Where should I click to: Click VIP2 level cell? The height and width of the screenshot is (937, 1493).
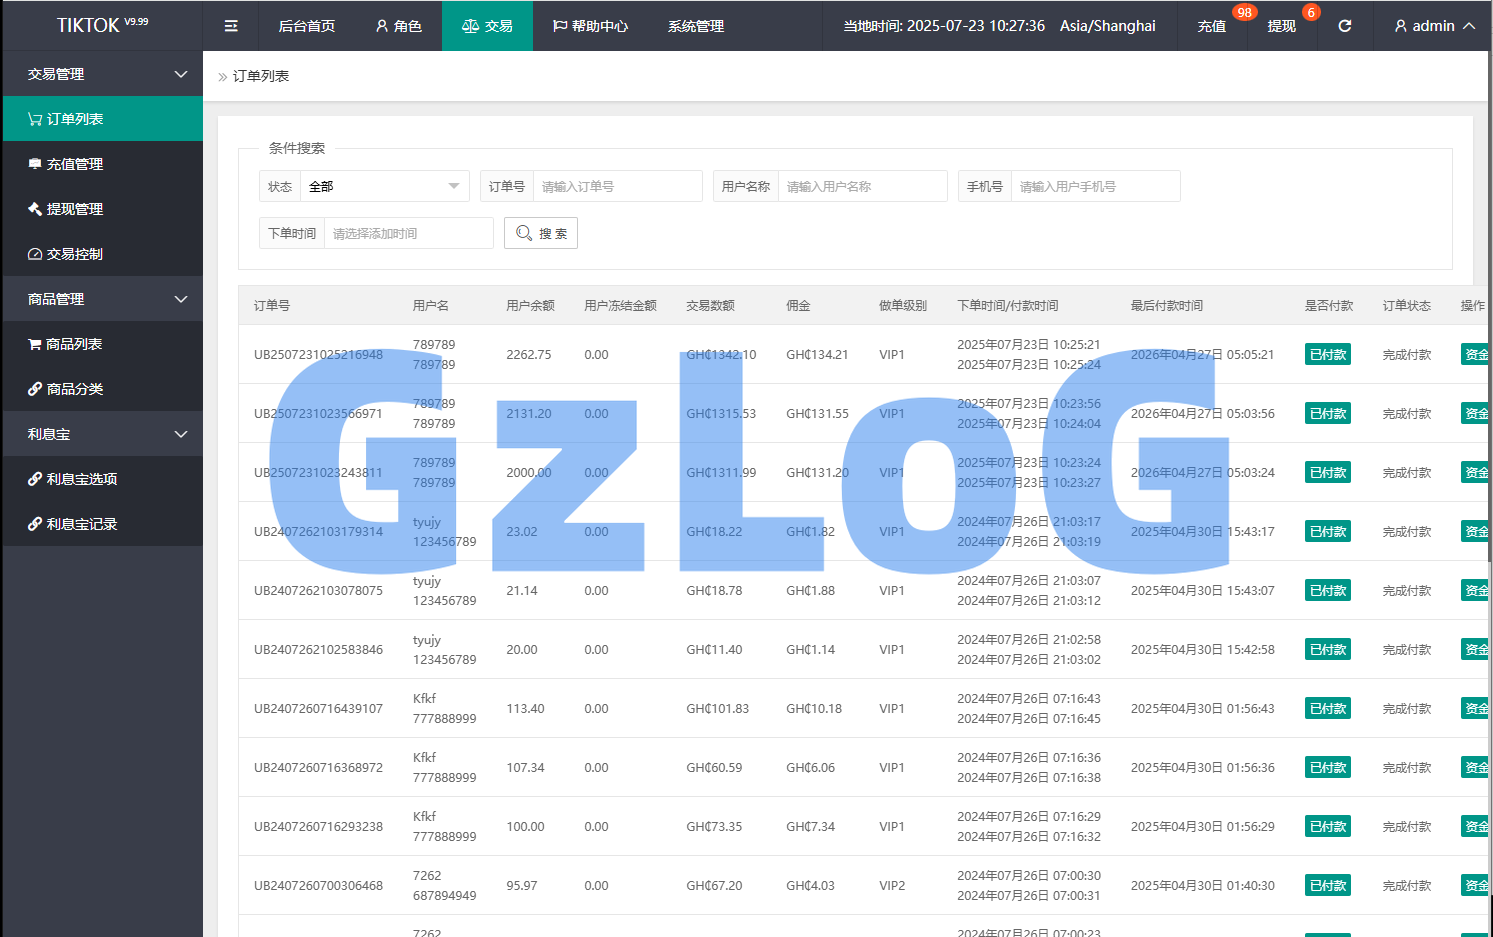892,885
